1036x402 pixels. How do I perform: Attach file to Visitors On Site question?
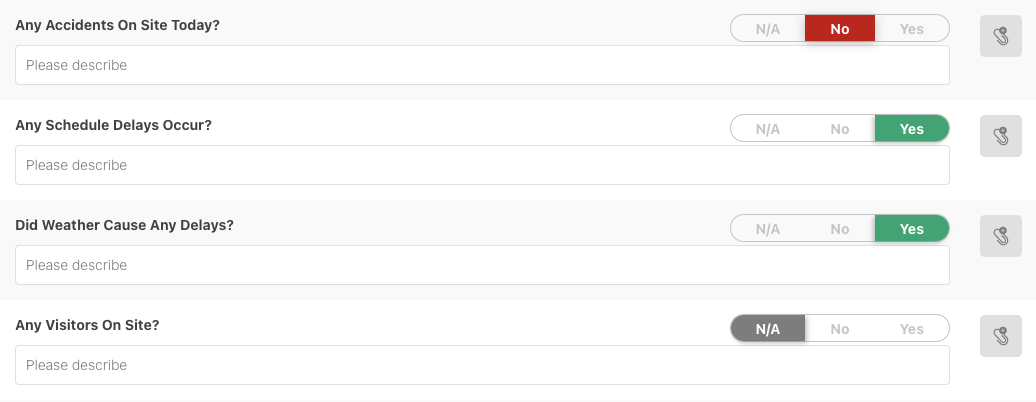[x=1000, y=336]
